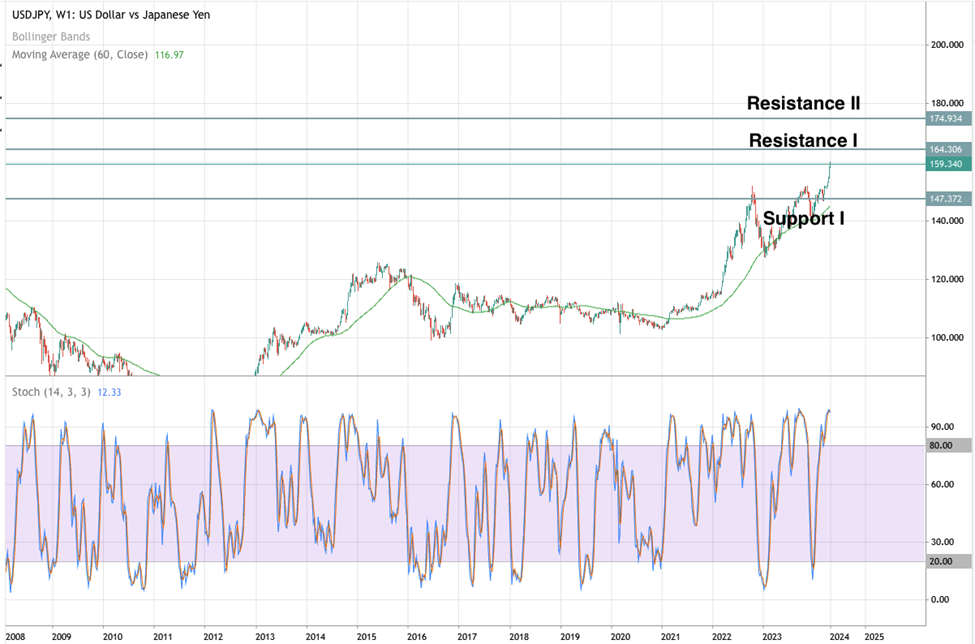Click the 164.306 price tag
This screenshot has height=644, width=975.
coord(945,149)
